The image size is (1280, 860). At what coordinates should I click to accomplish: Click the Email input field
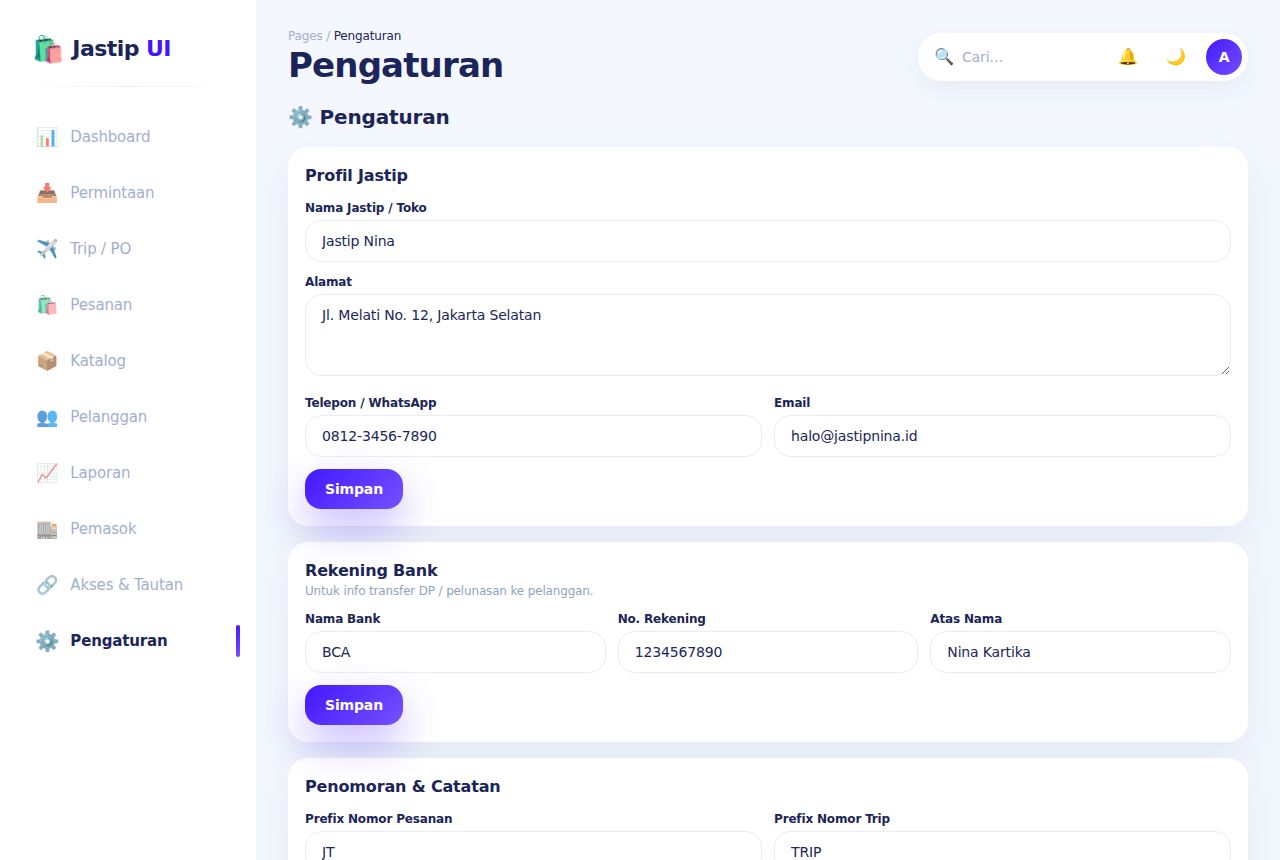pyautogui.click(x=1002, y=436)
